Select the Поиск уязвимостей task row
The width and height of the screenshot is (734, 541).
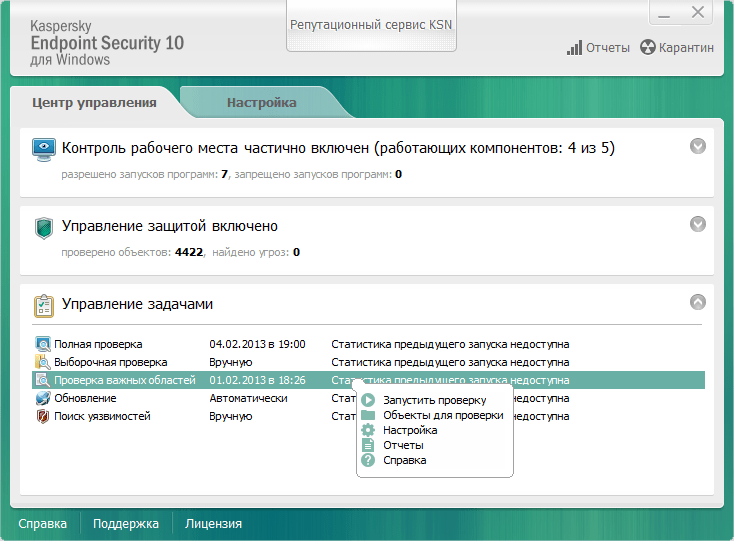click(x=368, y=416)
